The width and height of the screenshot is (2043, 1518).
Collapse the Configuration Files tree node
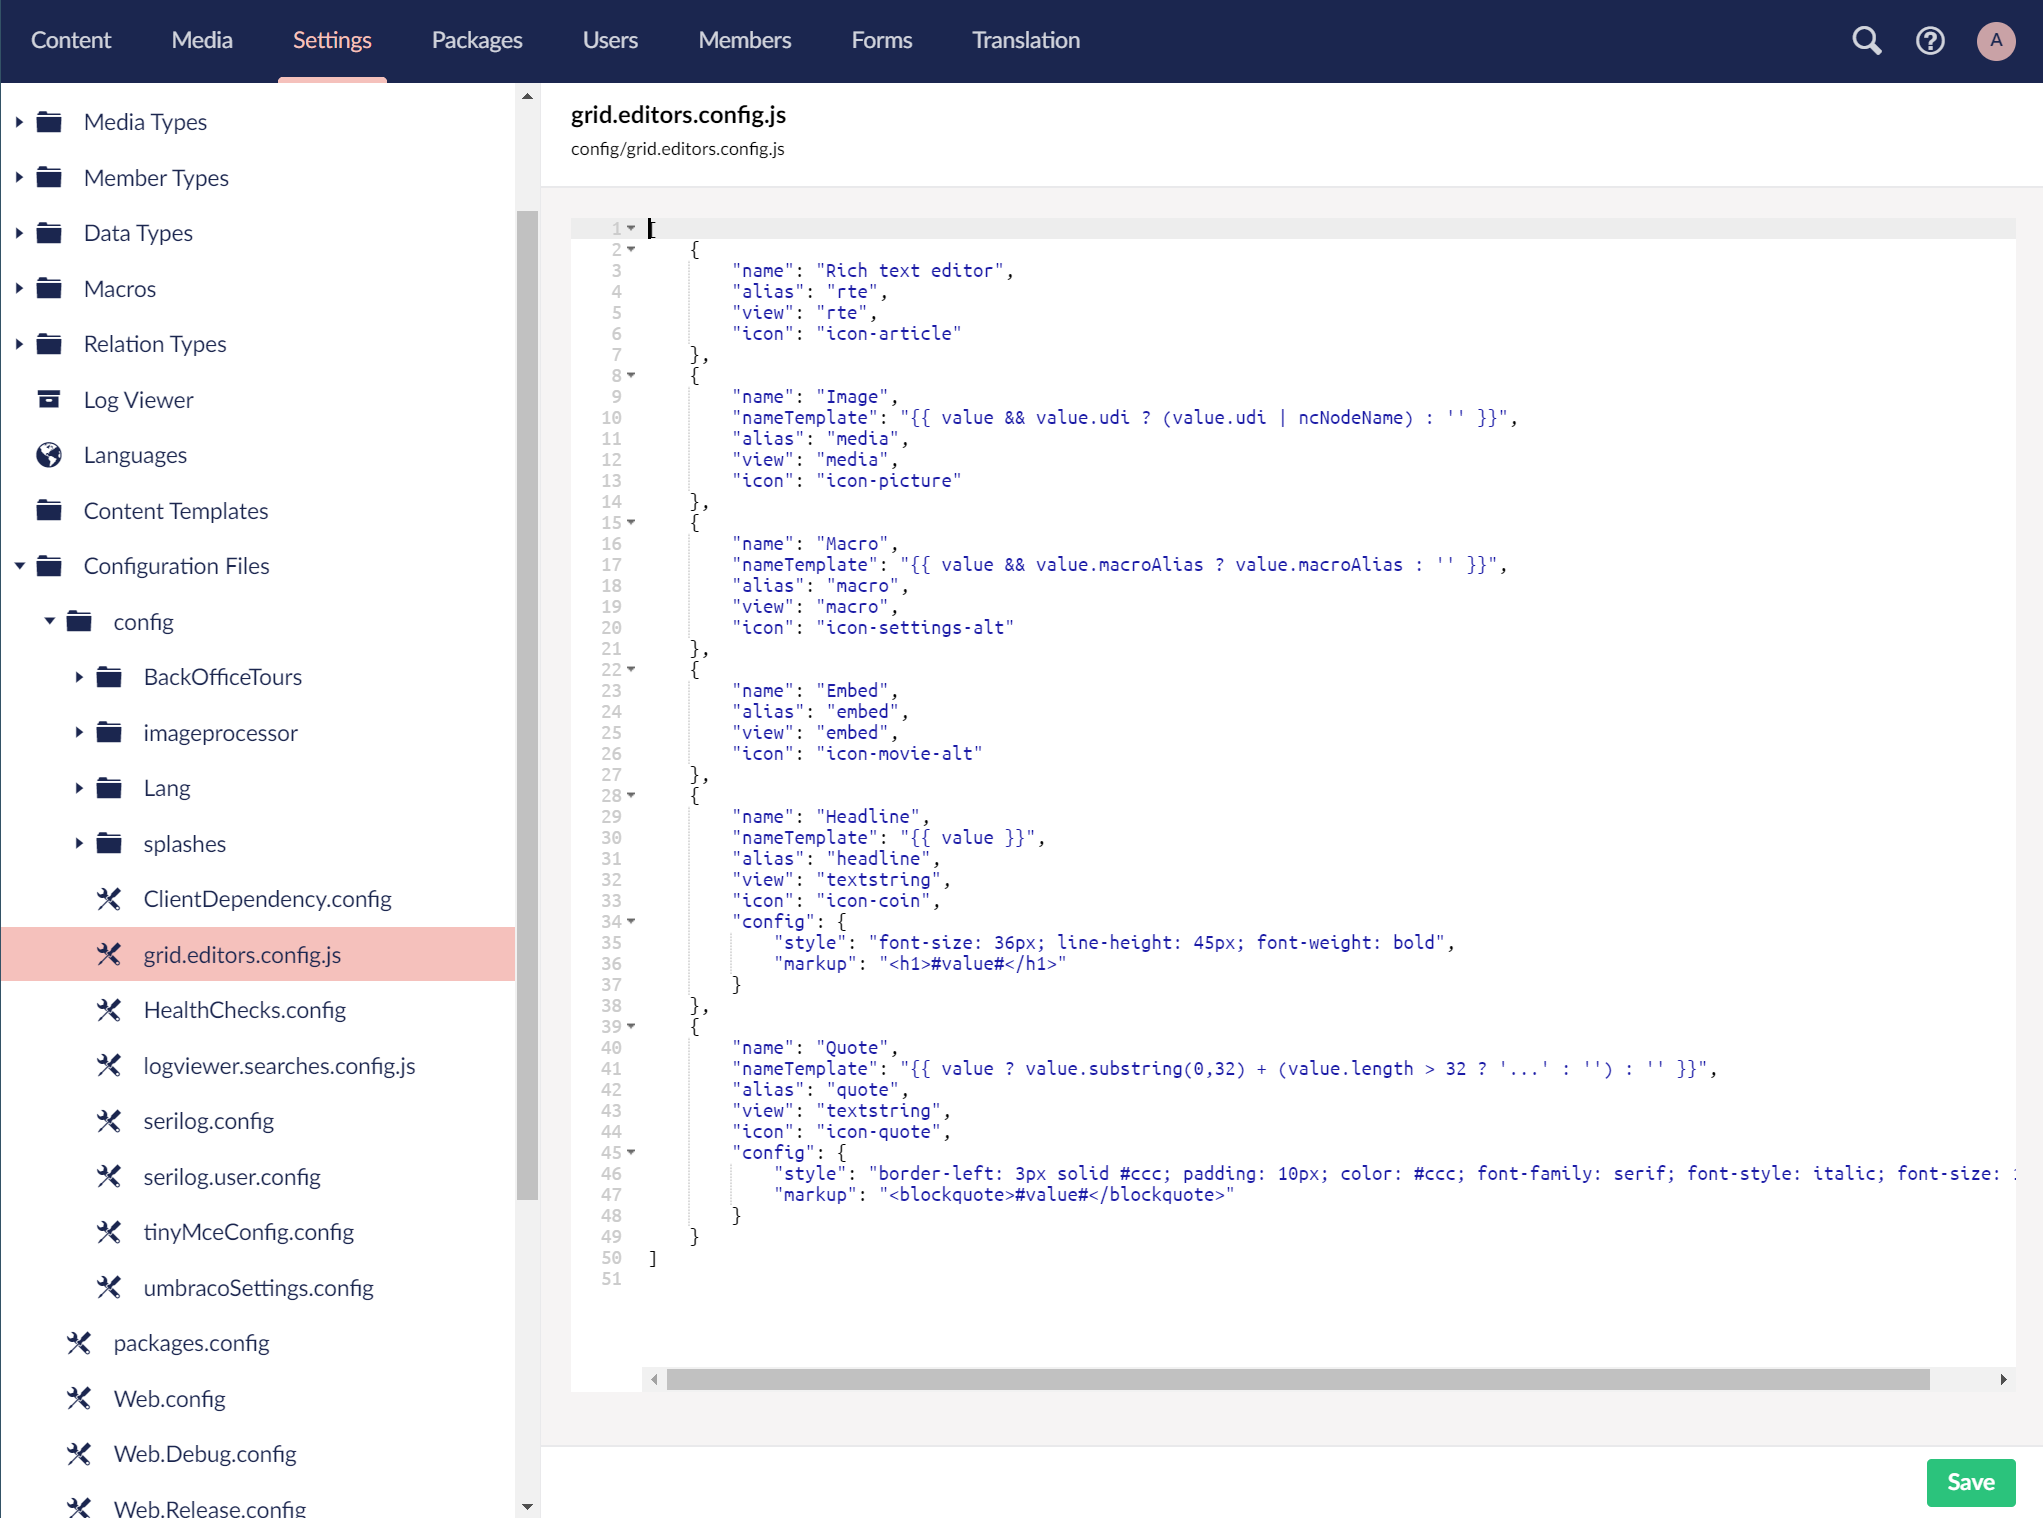19,566
